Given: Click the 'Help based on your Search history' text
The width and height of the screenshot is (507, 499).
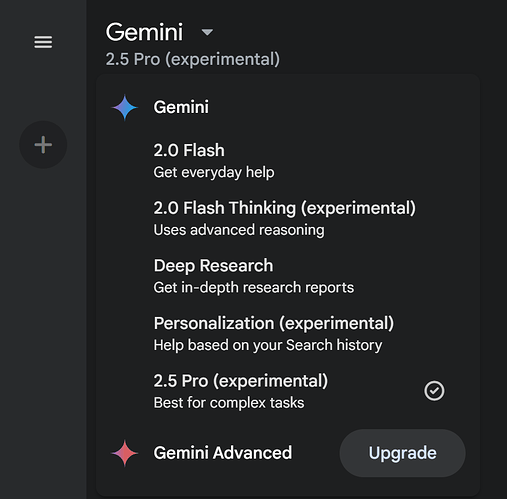Looking at the screenshot, I should 268,345.
